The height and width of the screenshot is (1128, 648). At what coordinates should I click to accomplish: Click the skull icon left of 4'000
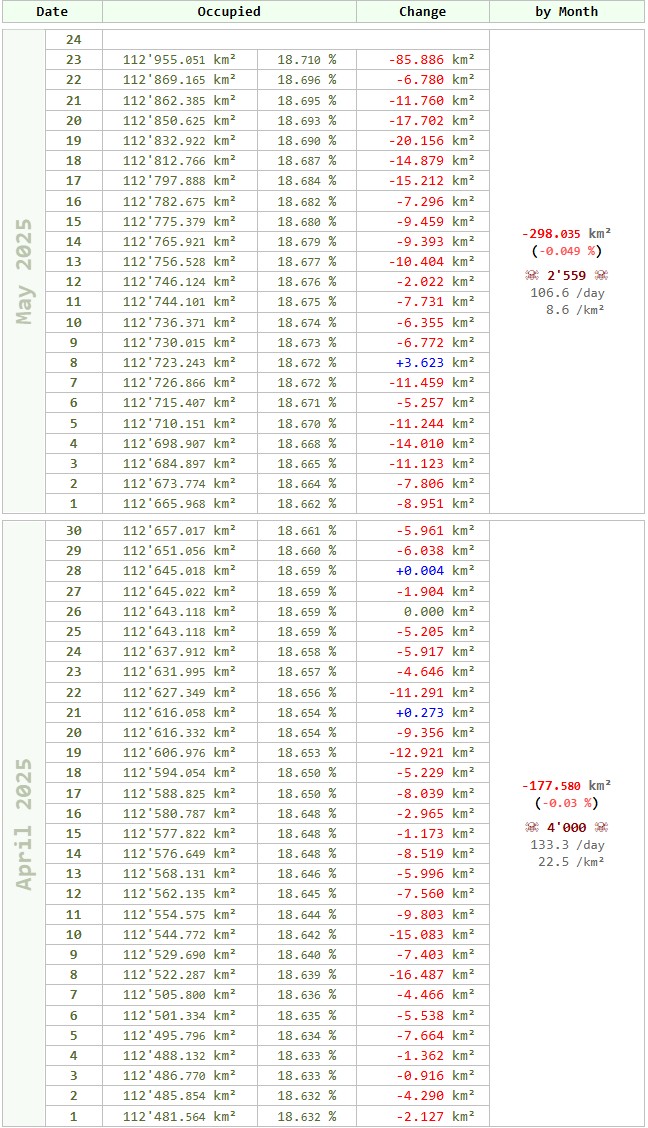[x=531, y=827]
